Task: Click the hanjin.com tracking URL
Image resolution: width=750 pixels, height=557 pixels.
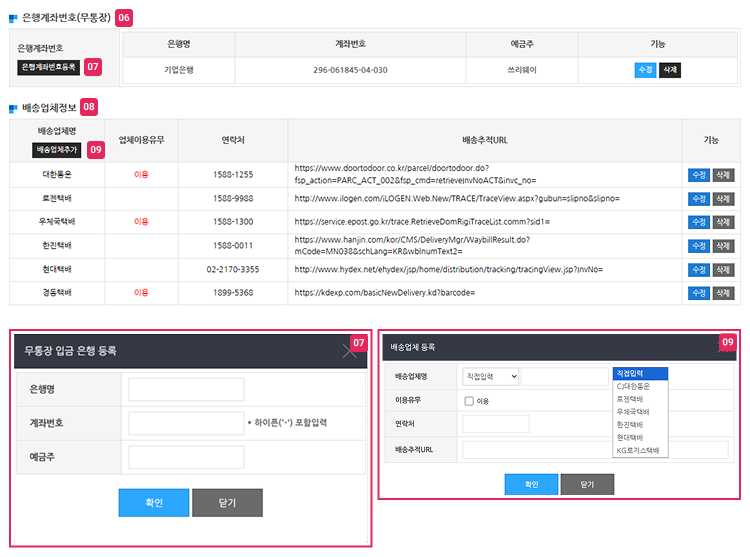Action: coord(412,245)
